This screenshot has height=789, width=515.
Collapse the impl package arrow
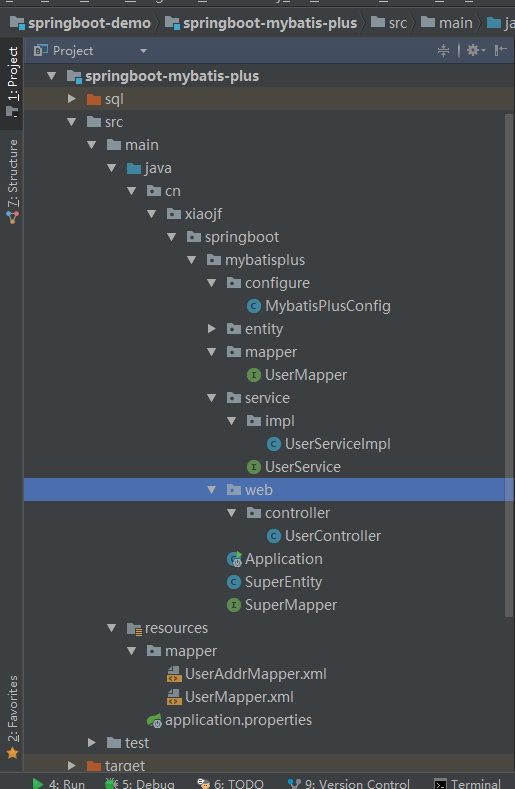tap(232, 421)
